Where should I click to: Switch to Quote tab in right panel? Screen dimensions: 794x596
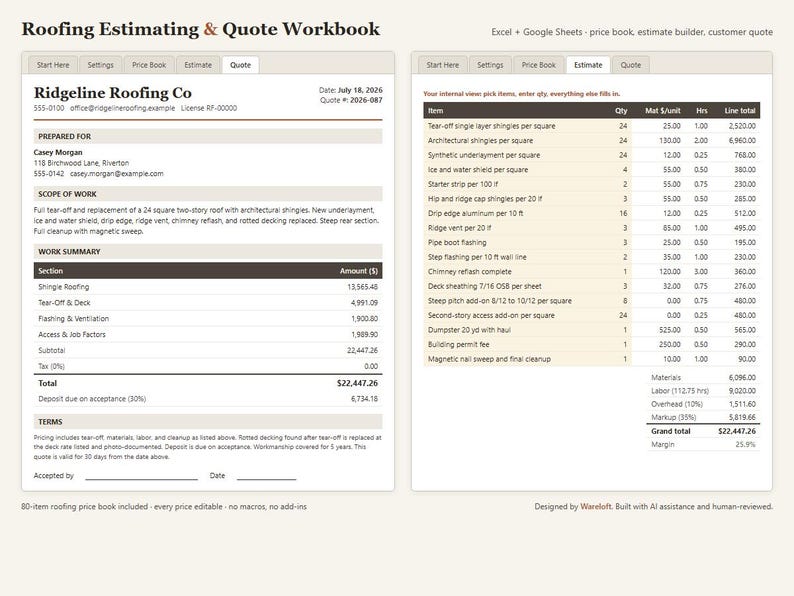(631, 65)
